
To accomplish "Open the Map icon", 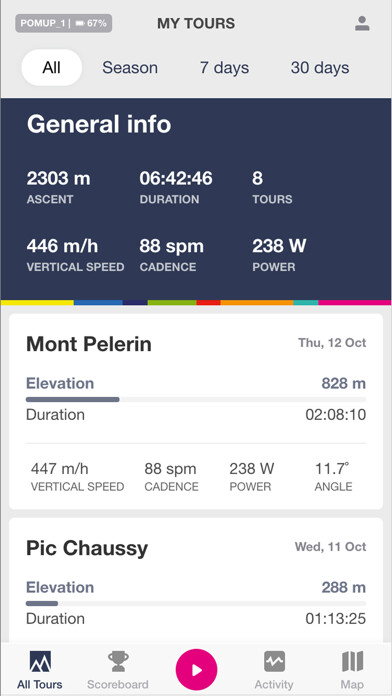I will (353, 662).
